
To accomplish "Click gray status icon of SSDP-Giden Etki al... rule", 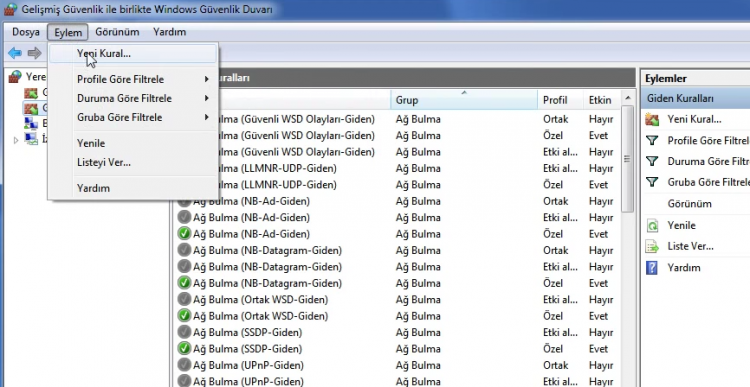I will point(184,332).
